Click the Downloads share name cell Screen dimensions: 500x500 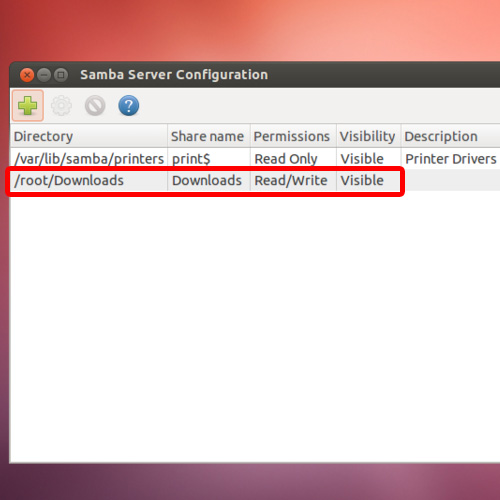pos(209,180)
